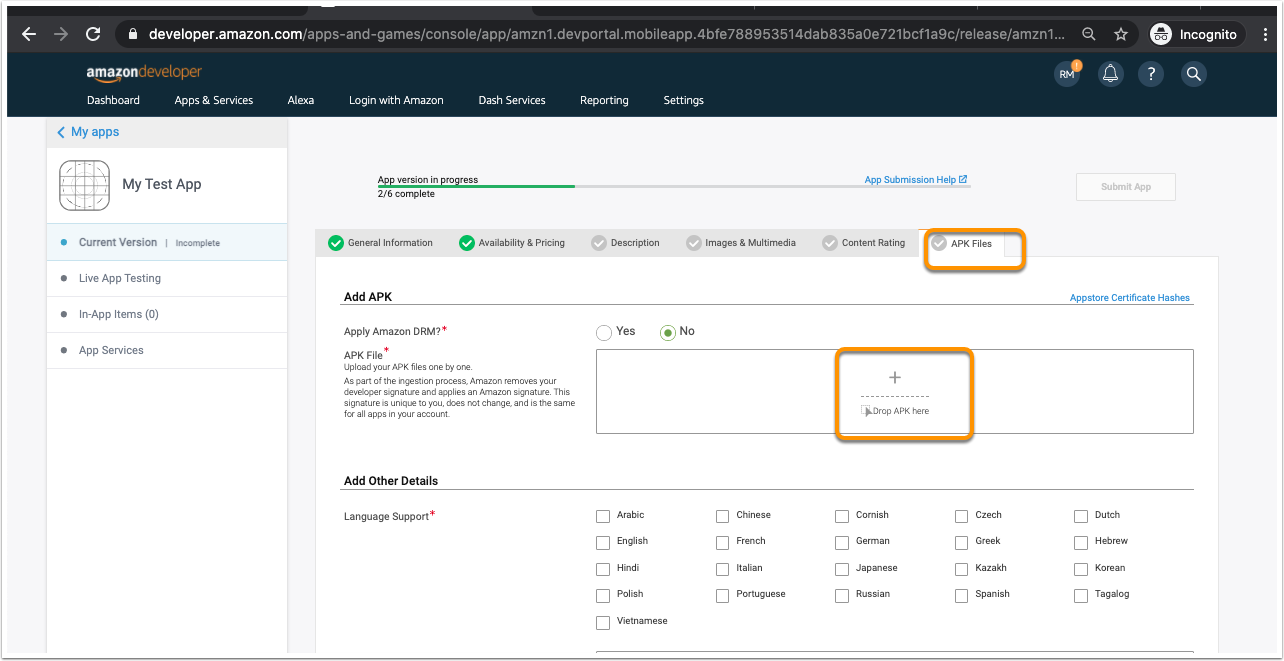Check English language support

[x=603, y=542]
